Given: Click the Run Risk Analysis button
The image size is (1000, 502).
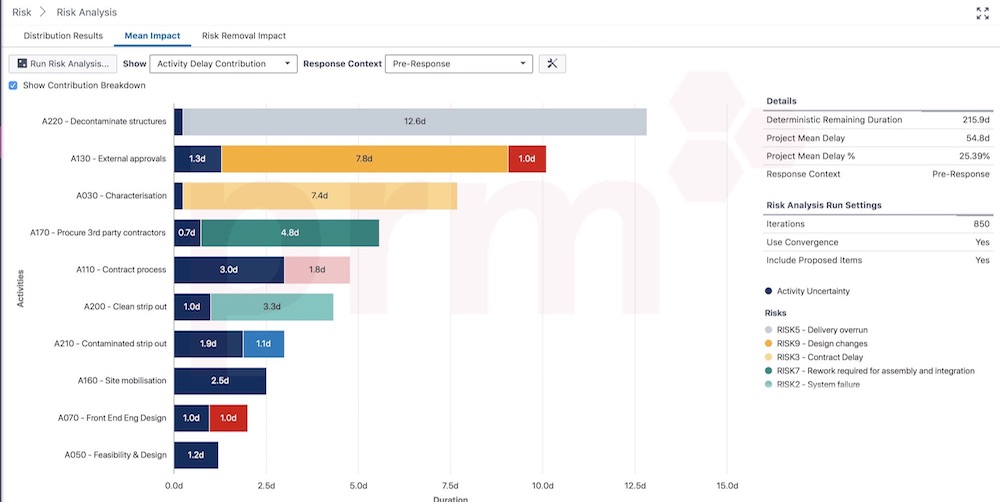Looking at the screenshot, I should point(63,63).
